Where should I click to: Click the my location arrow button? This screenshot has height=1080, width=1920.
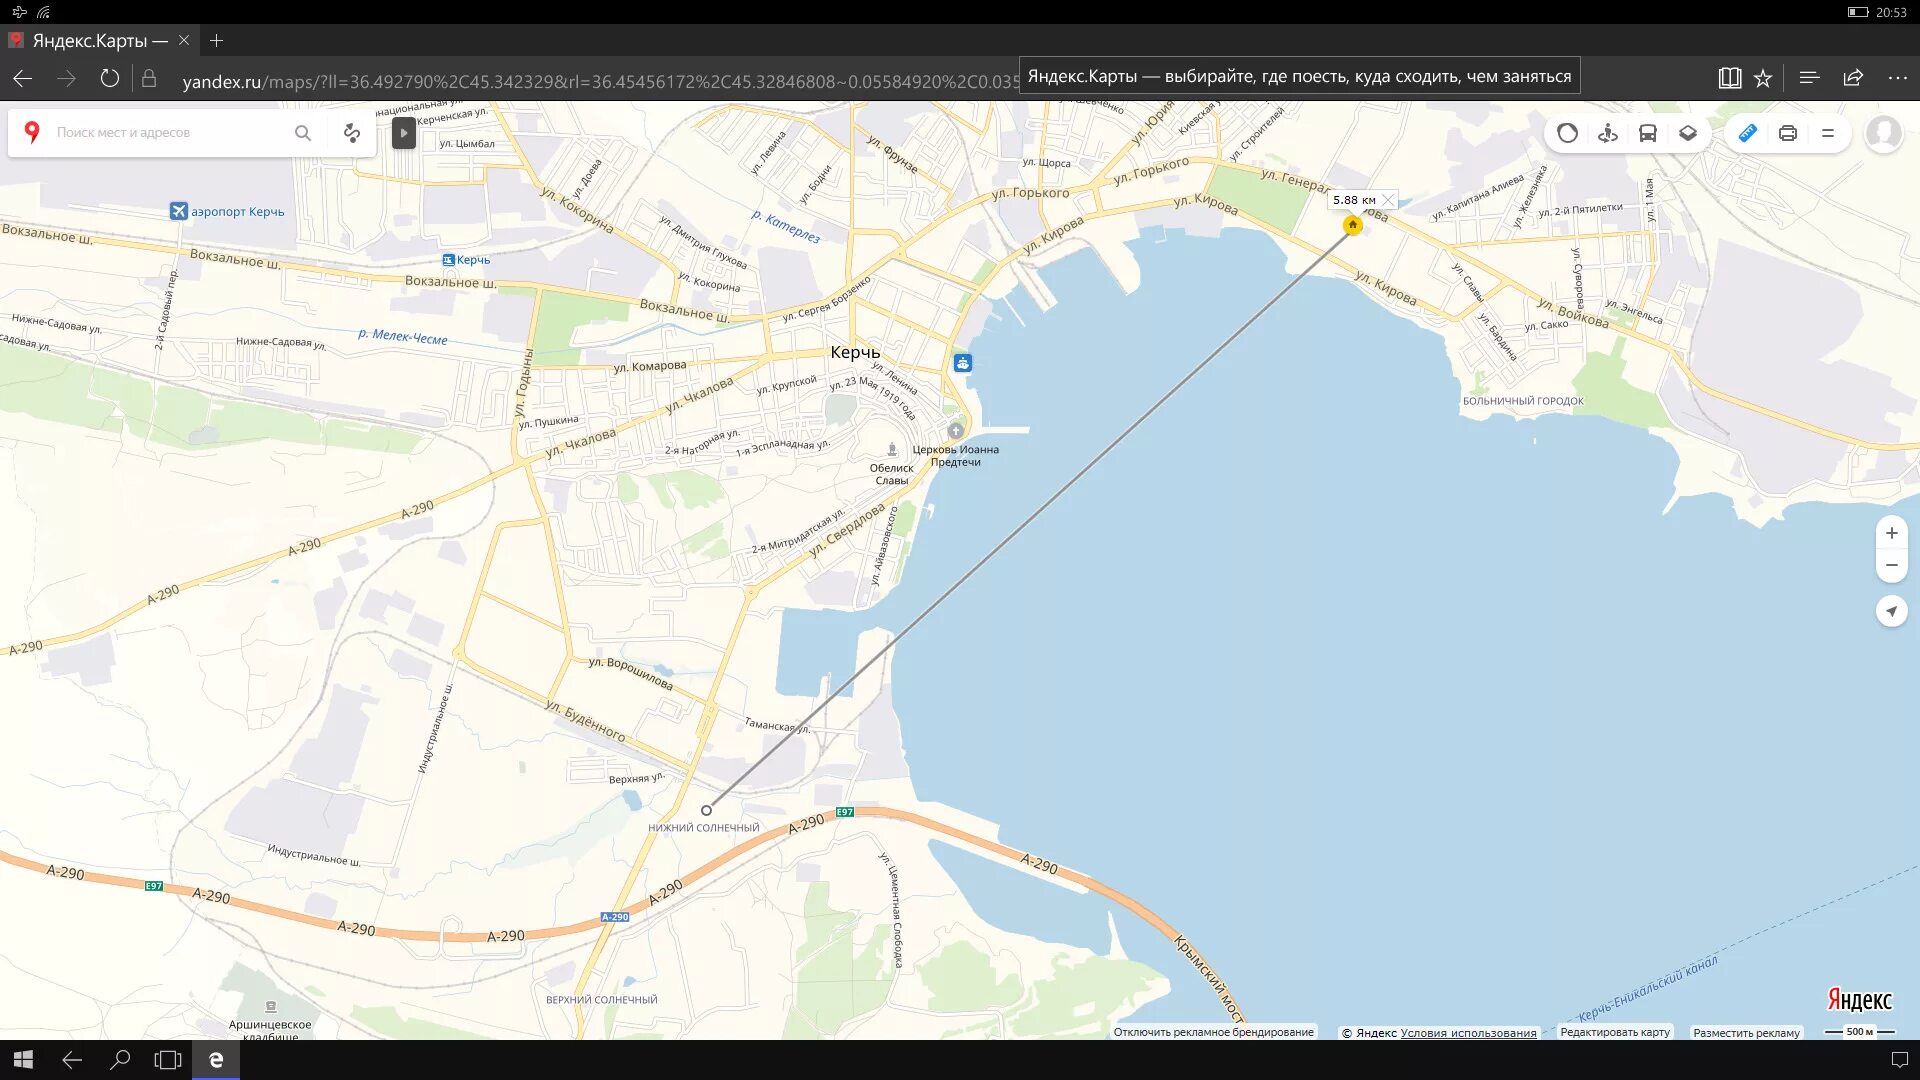(x=1892, y=611)
